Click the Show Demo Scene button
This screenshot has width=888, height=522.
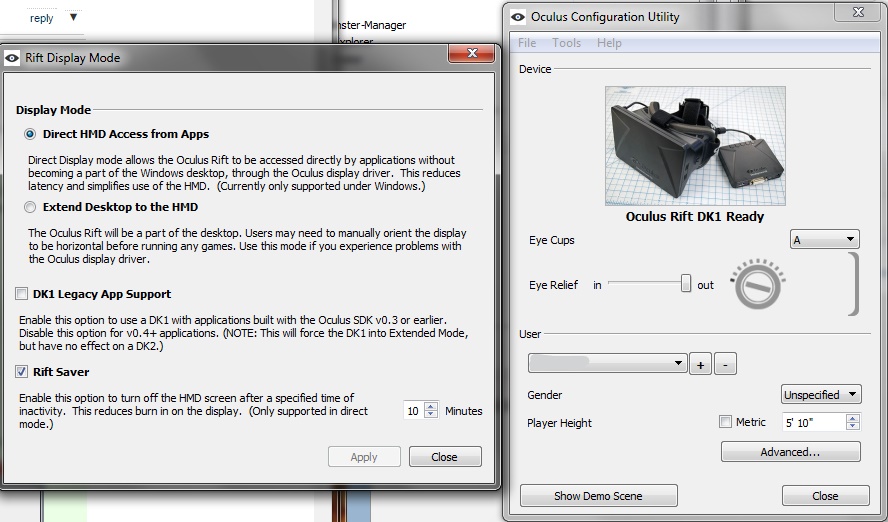[x=598, y=496]
